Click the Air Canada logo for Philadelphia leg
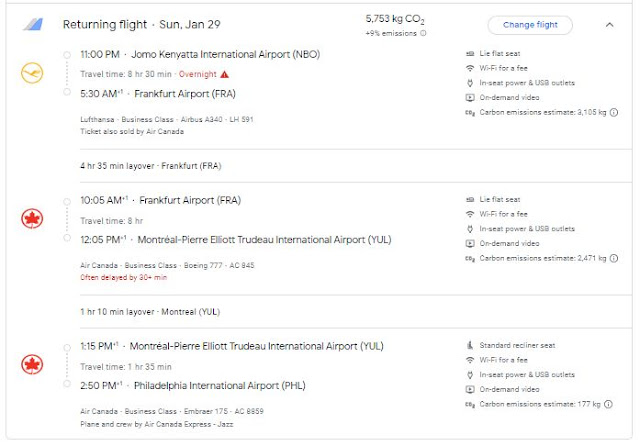640x446 pixels. tap(33, 365)
